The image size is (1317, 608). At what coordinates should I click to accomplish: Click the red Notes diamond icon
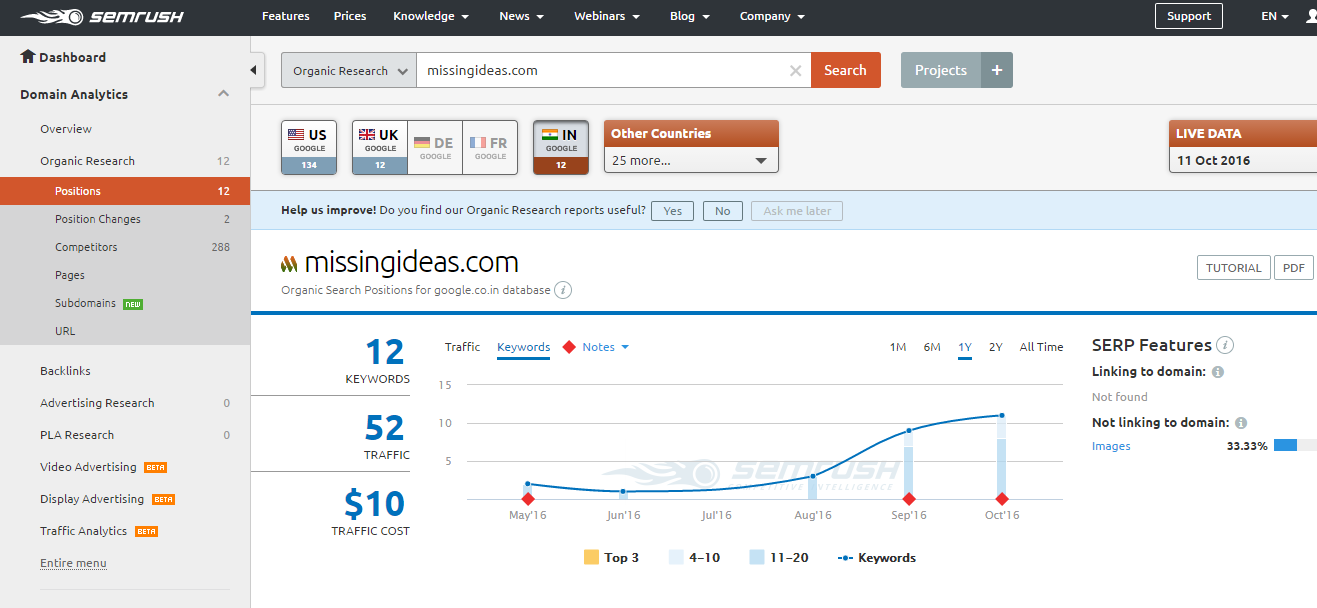pyautogui.click(x=569, y=347)
